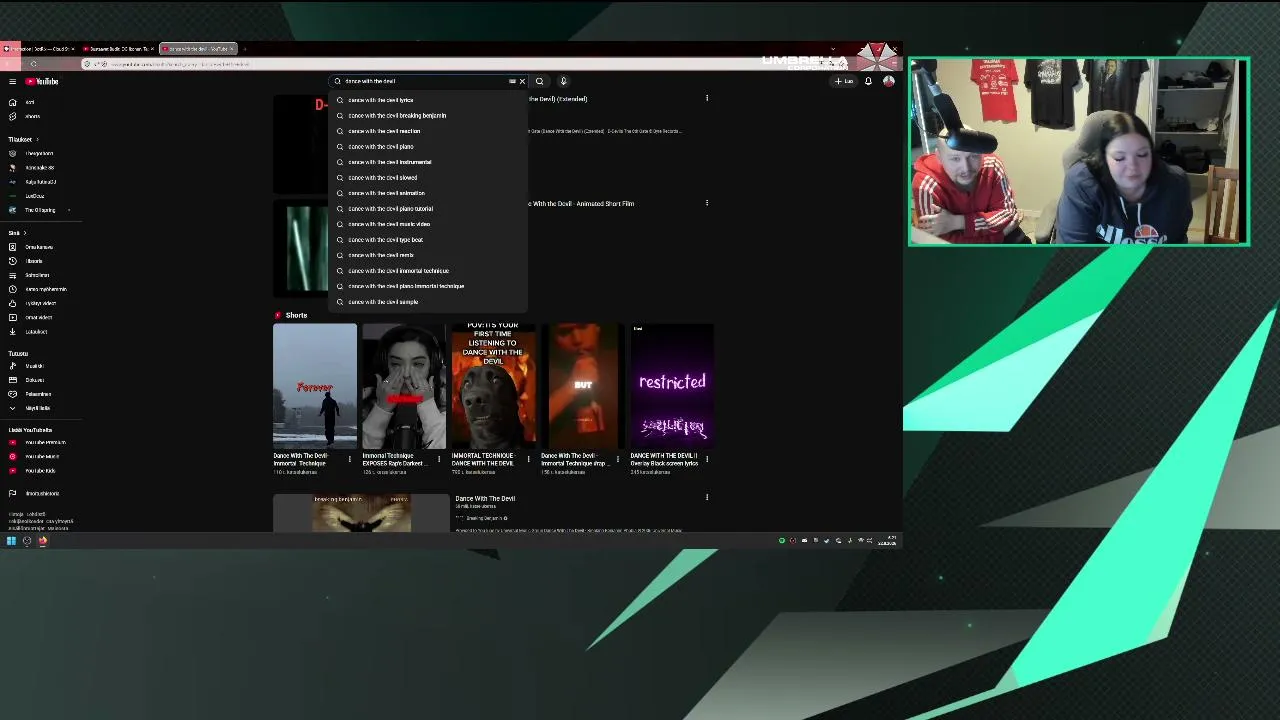The width and height of the screenshot is (1280, 720).
Task: Click the taskbar clock
Action: click(887, 541)
